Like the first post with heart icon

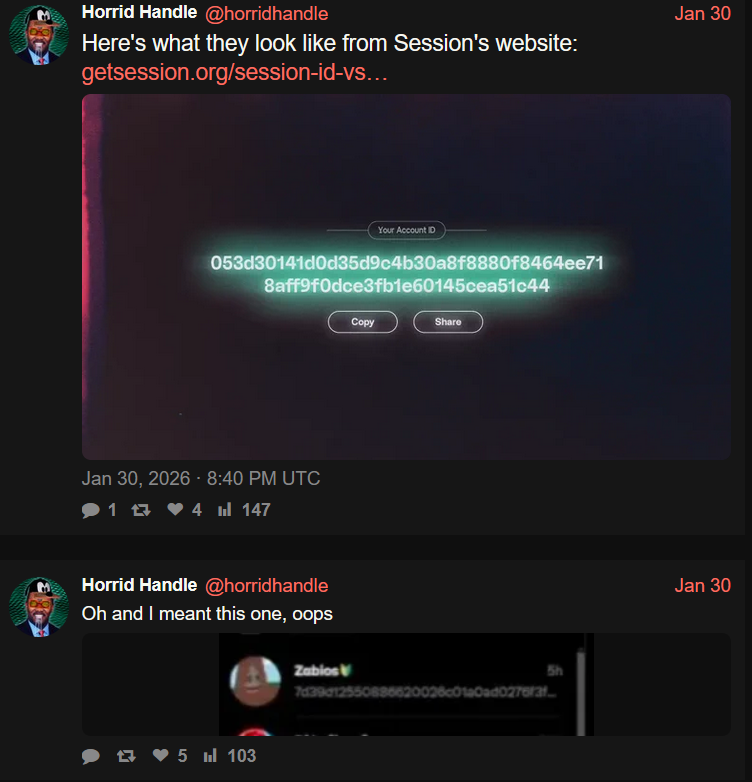175,509
